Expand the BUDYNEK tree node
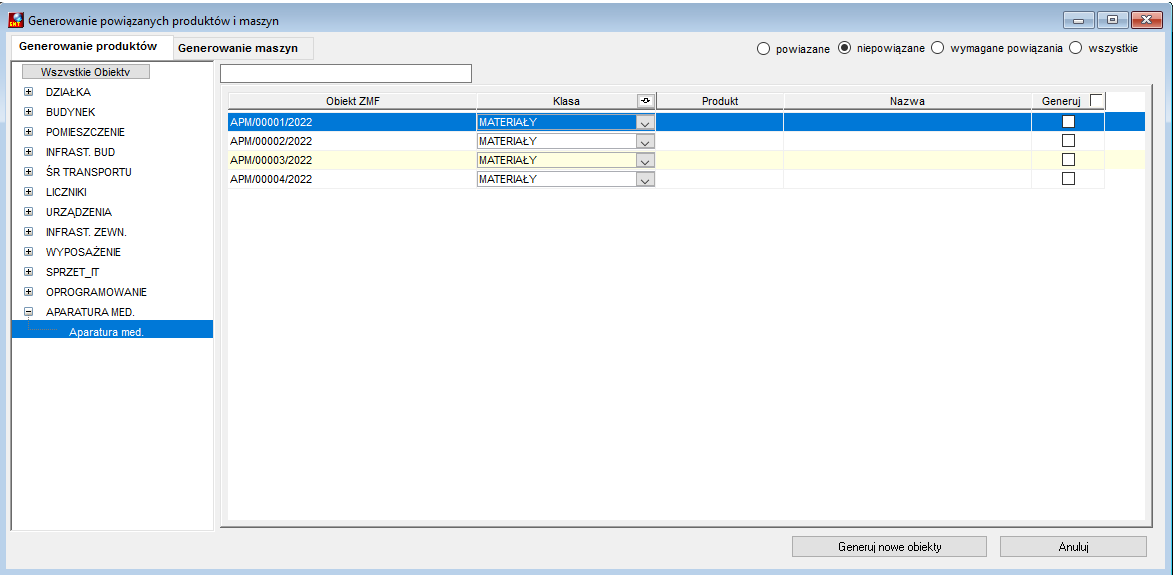Image resolution: width=1173 pixels, height=576 pixels. (28, 111)
